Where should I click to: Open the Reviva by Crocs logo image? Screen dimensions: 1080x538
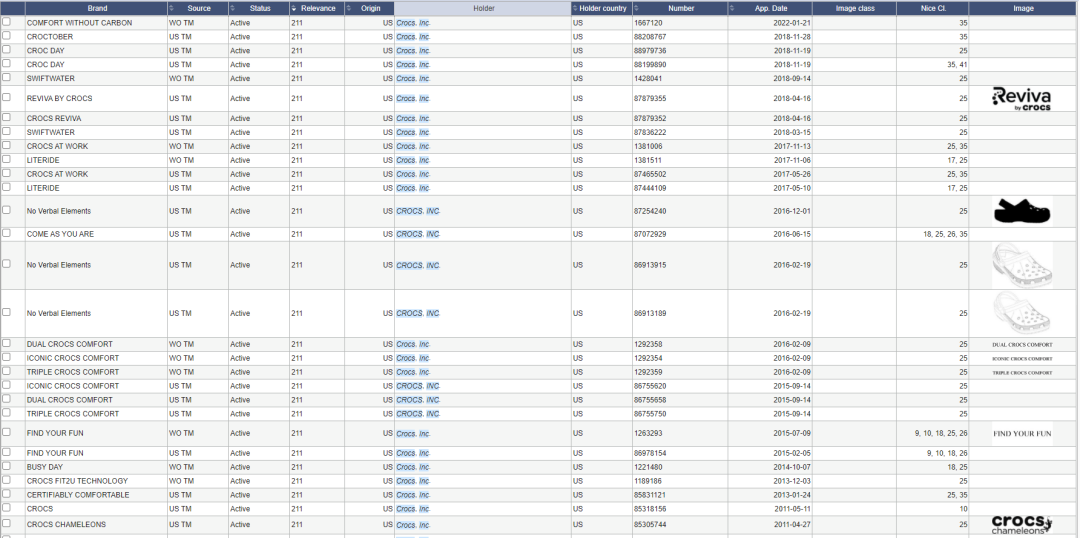coord(1022,99)
